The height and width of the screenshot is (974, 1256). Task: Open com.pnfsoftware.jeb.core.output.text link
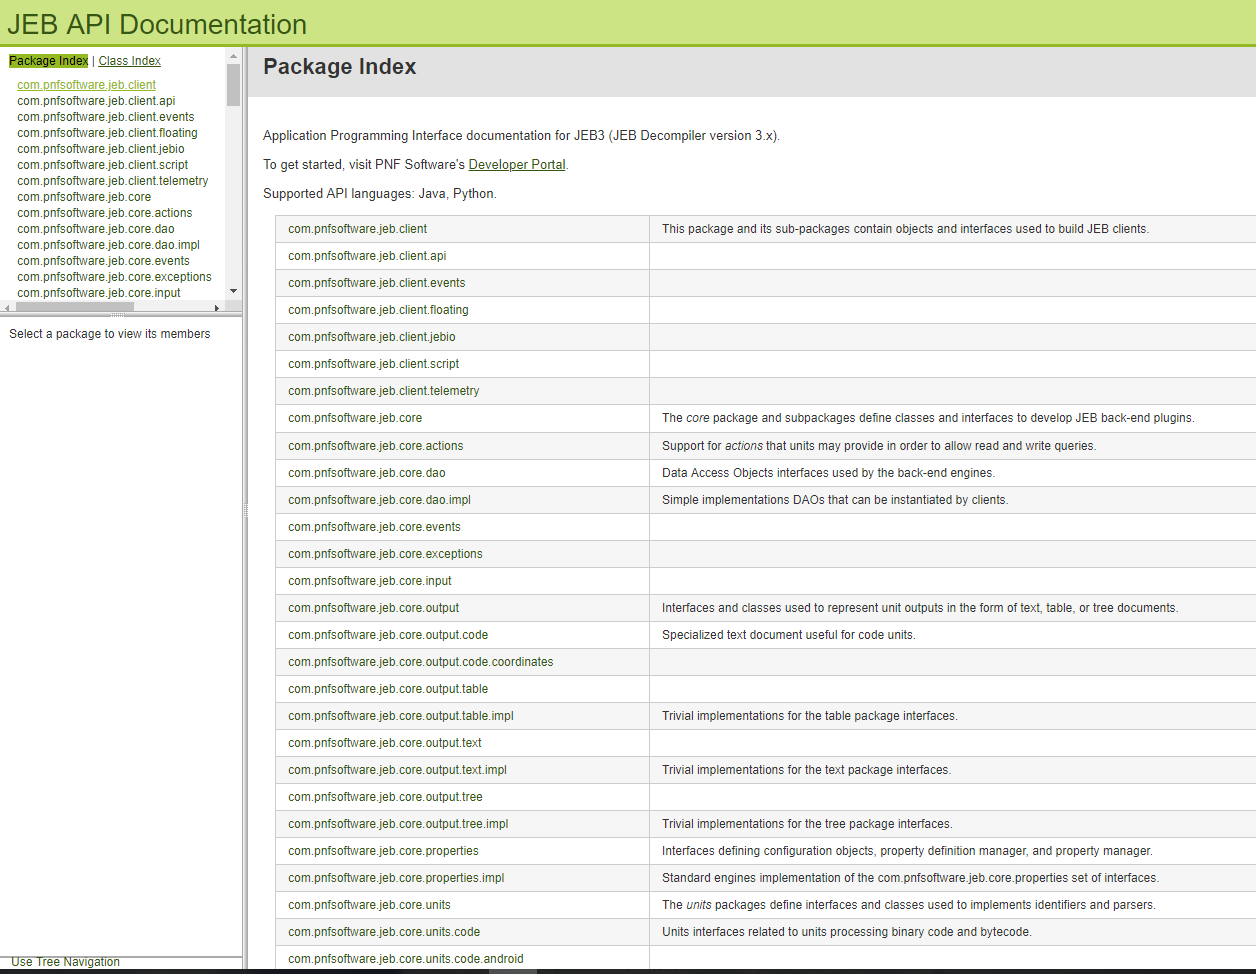[x=385, y=743]
